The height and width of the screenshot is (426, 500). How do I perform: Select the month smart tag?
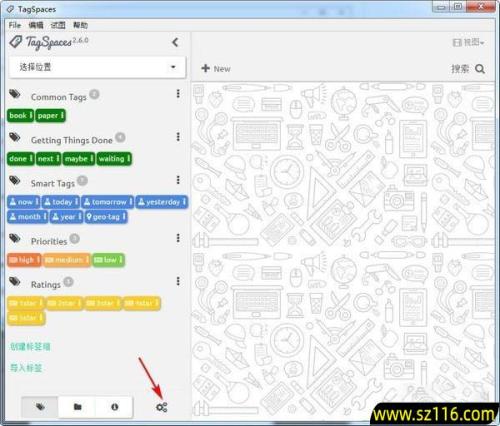click(28, 217)
